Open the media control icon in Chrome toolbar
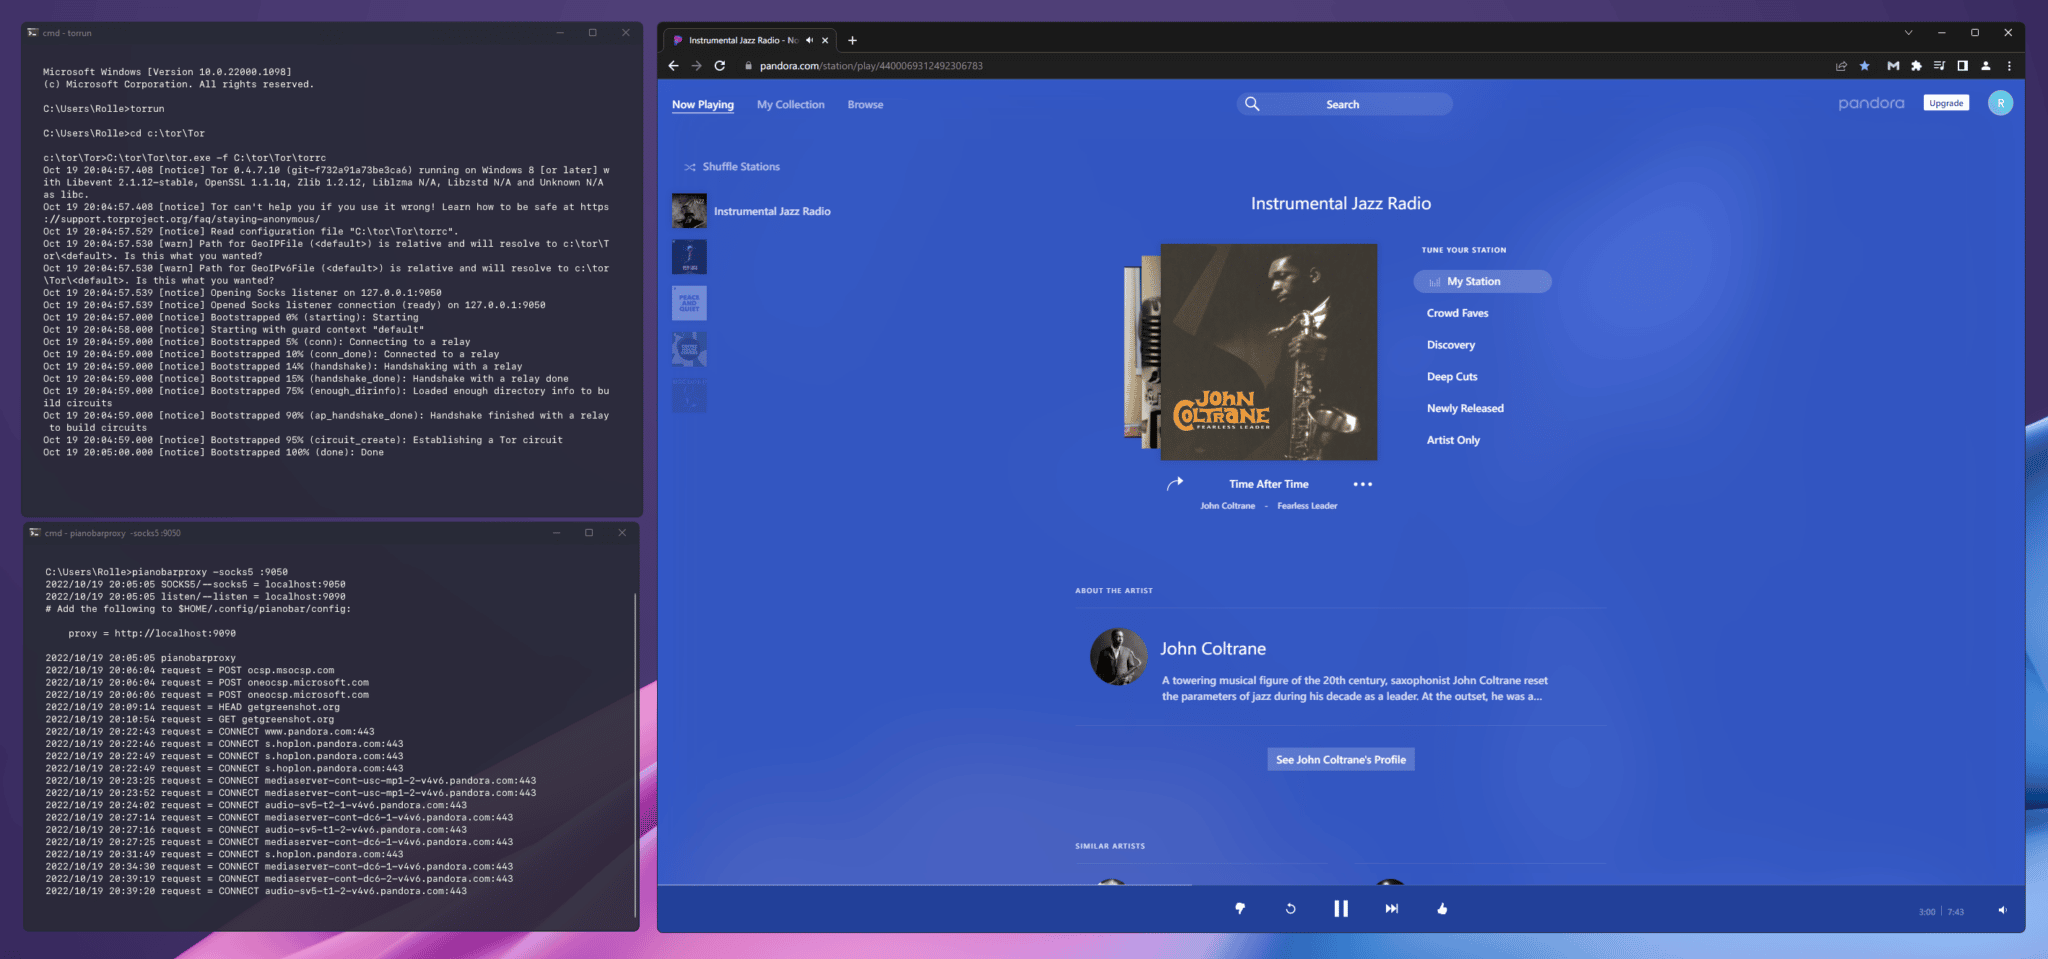This screenshot has width=2048, height=959. [1939, 66]
